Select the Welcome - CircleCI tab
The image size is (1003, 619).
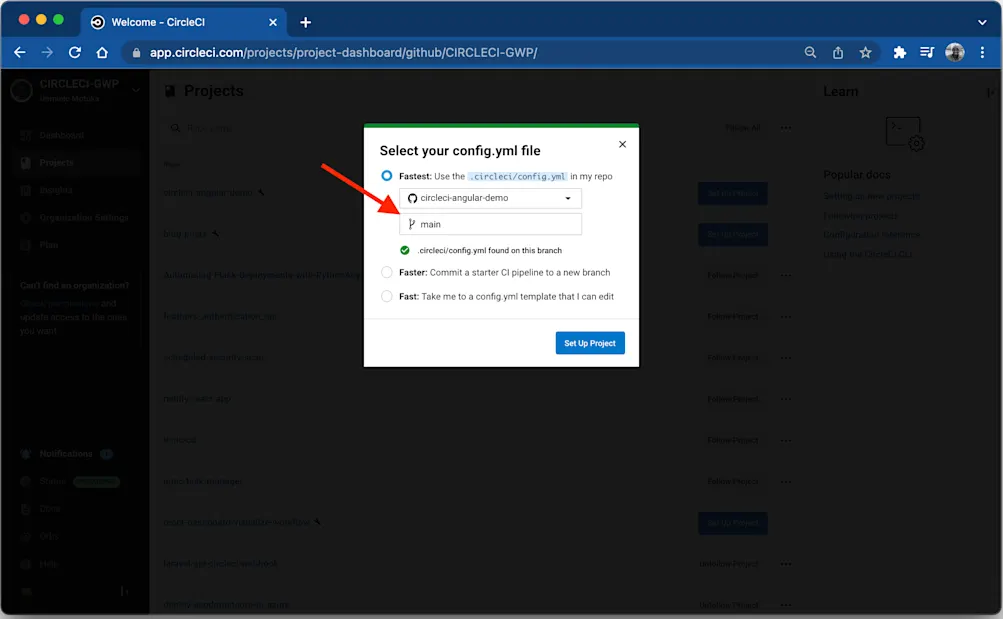tap(184, 22)
